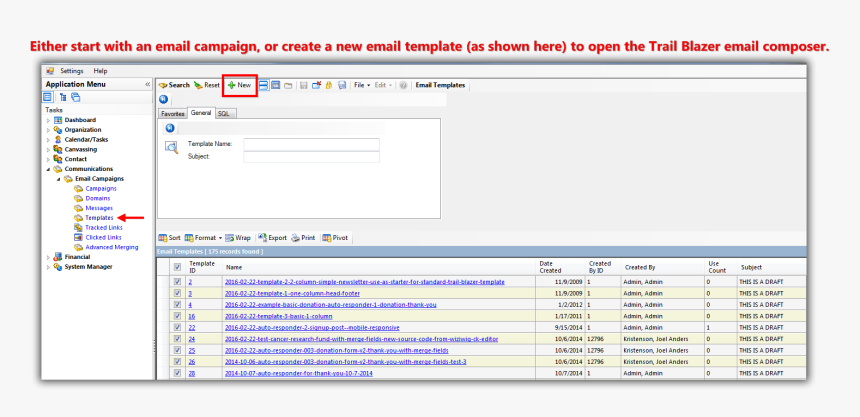Click the Sort grid button
The width and height of the screenshot is (860, 417).
click(169, 238)
